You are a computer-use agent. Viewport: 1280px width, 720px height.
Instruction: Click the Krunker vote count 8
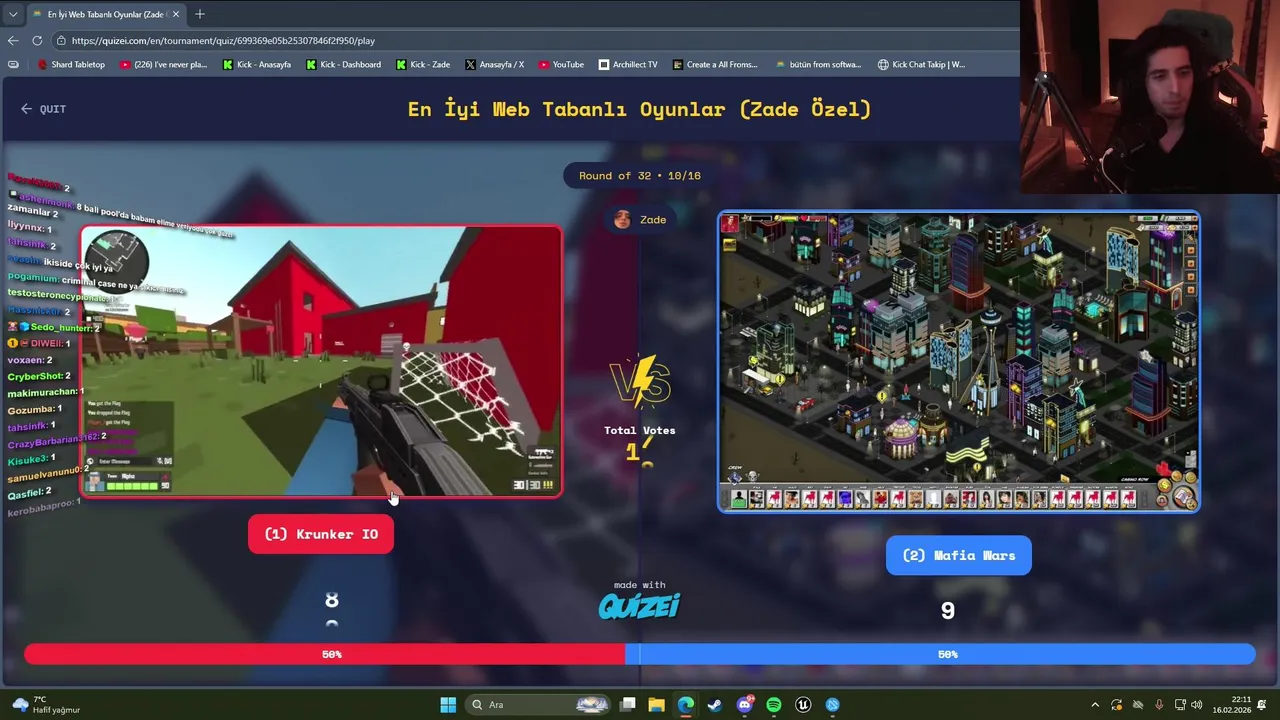pyautogui.click(x=332, y=600)
